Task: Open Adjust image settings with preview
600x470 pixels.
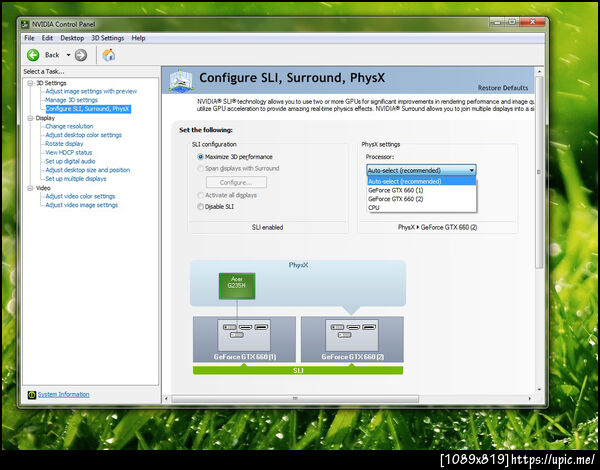Action: [x=91, y=91]
